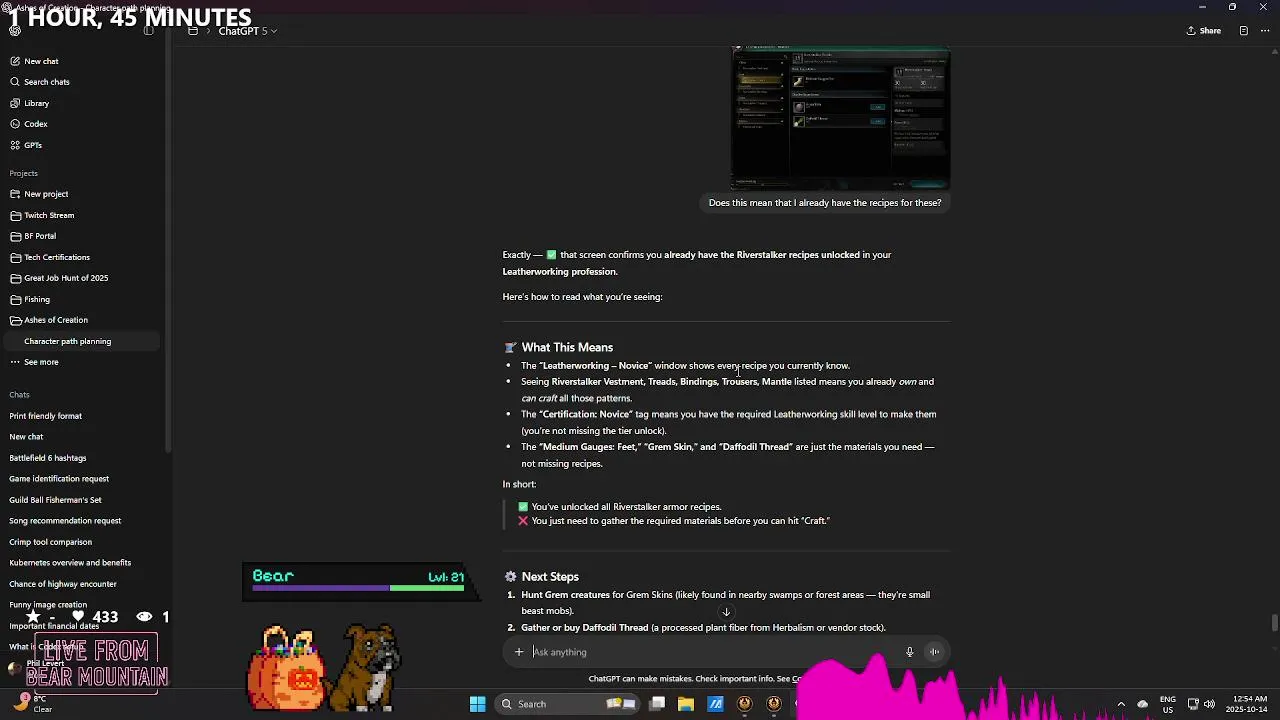Click the page vertical scrollbar

click(1274, 623)
